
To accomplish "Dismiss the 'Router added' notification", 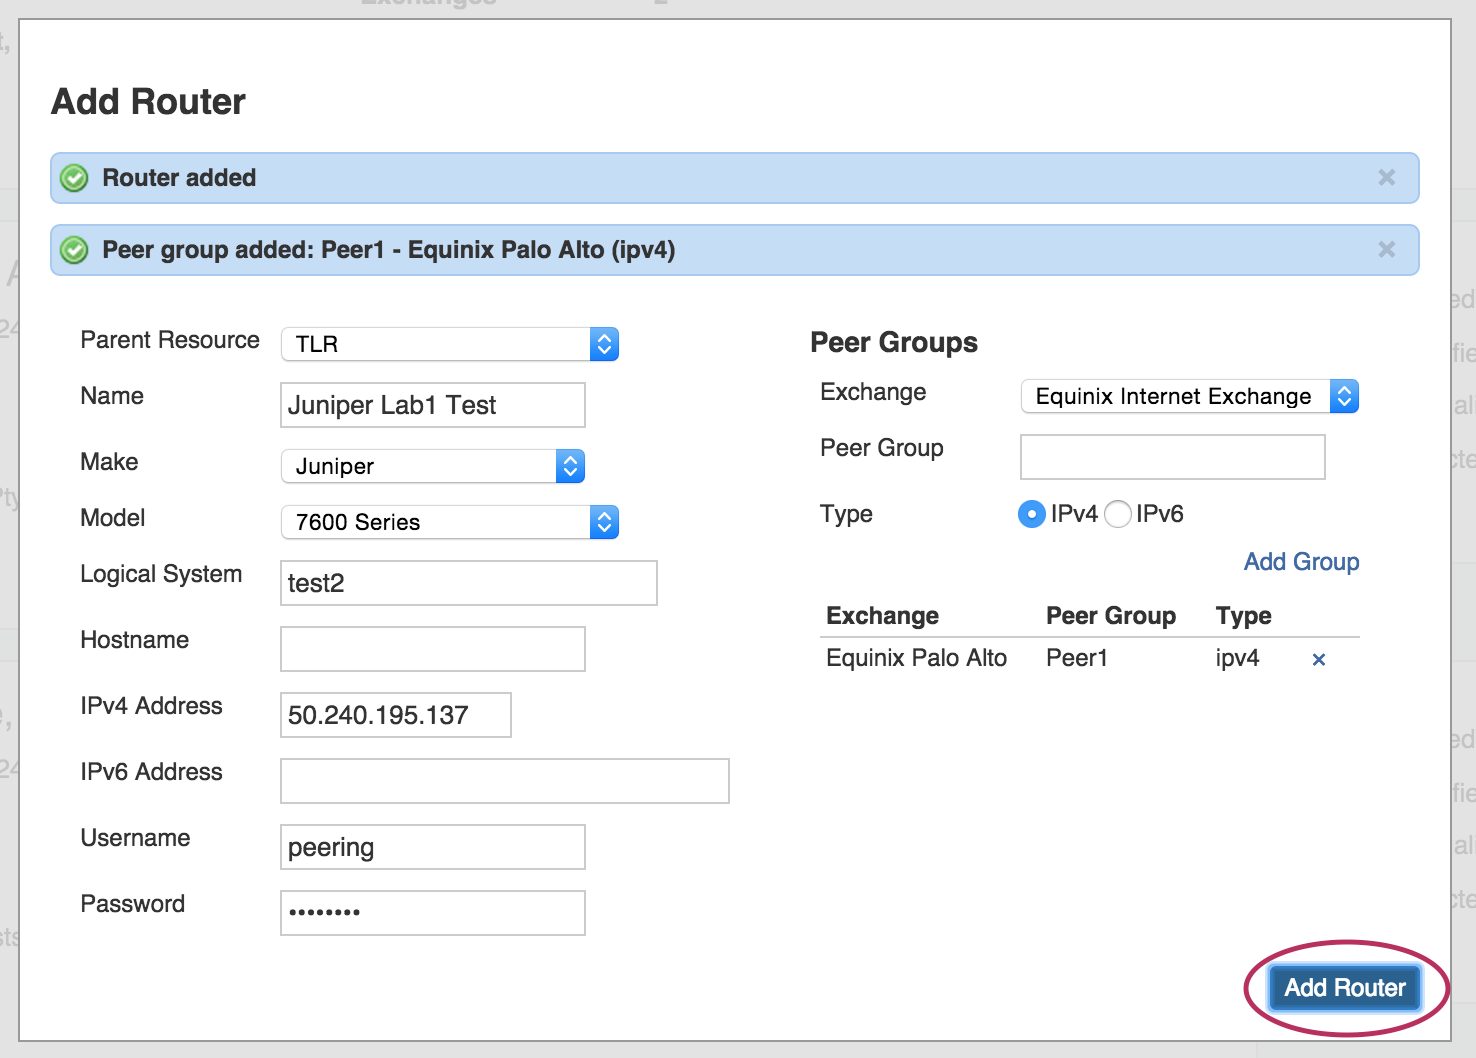I will [1386, 178].
